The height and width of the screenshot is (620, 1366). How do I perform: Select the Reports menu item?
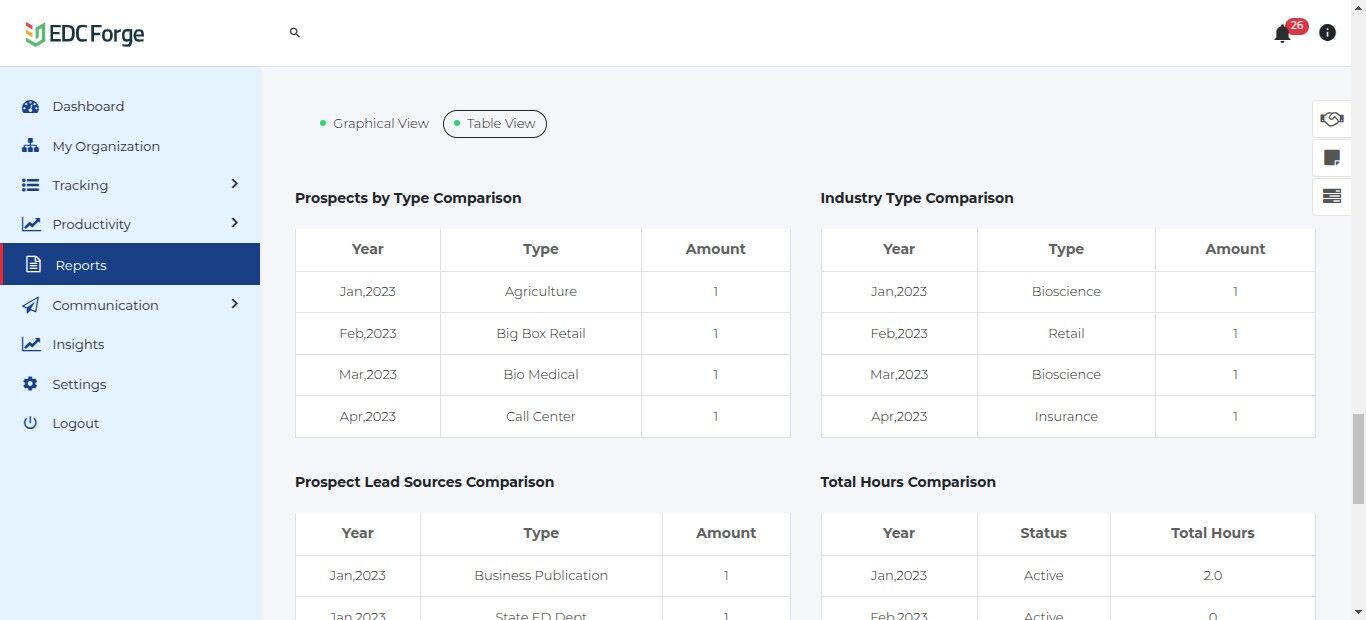point(81,265)
